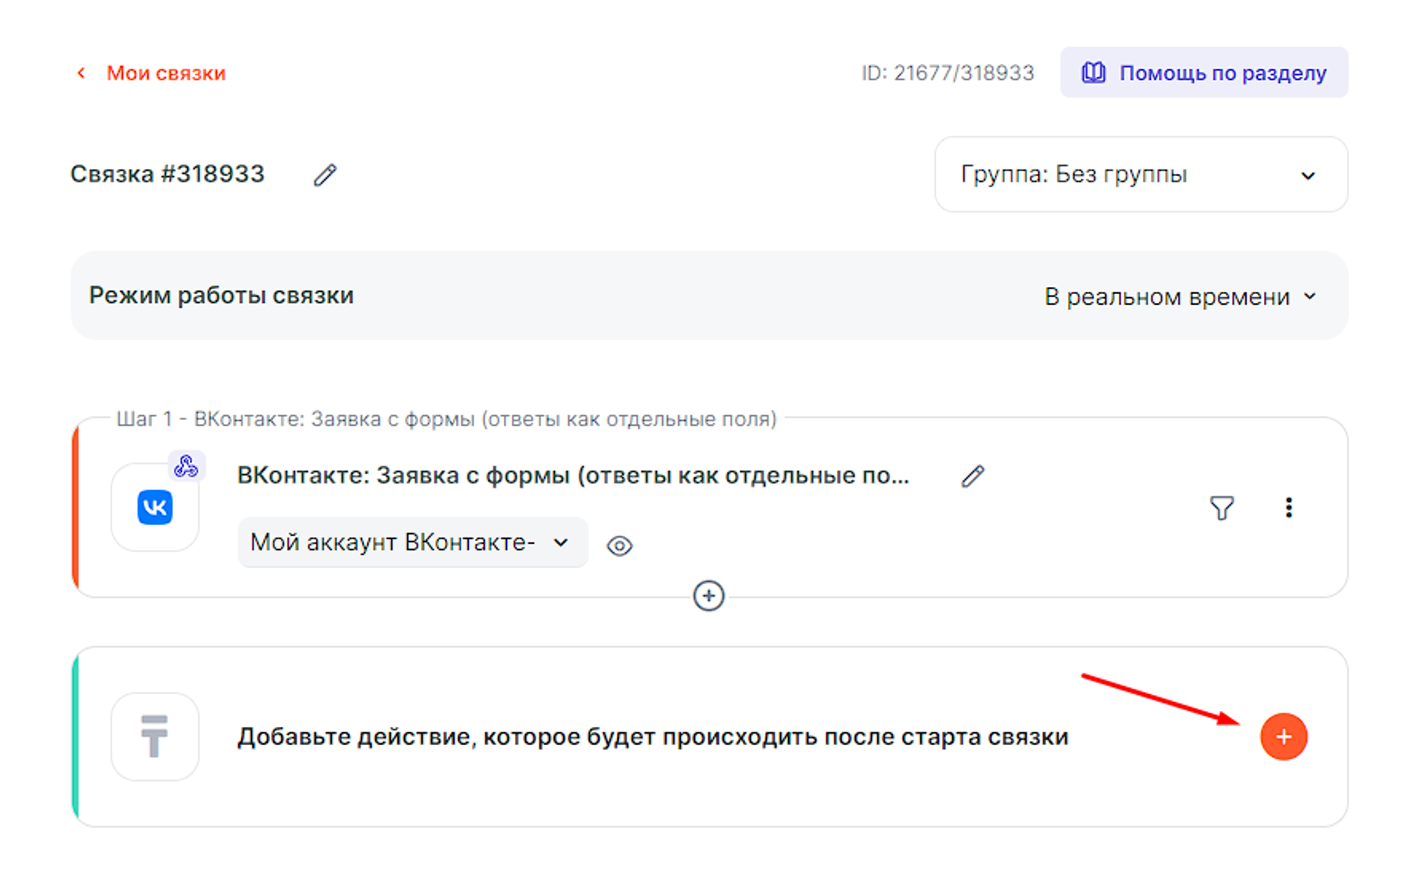Click the pencil icon next to Связка #318933
The height and width of the screenshot is (896, 1420).
pyautogui.click(x=325, y=175)
